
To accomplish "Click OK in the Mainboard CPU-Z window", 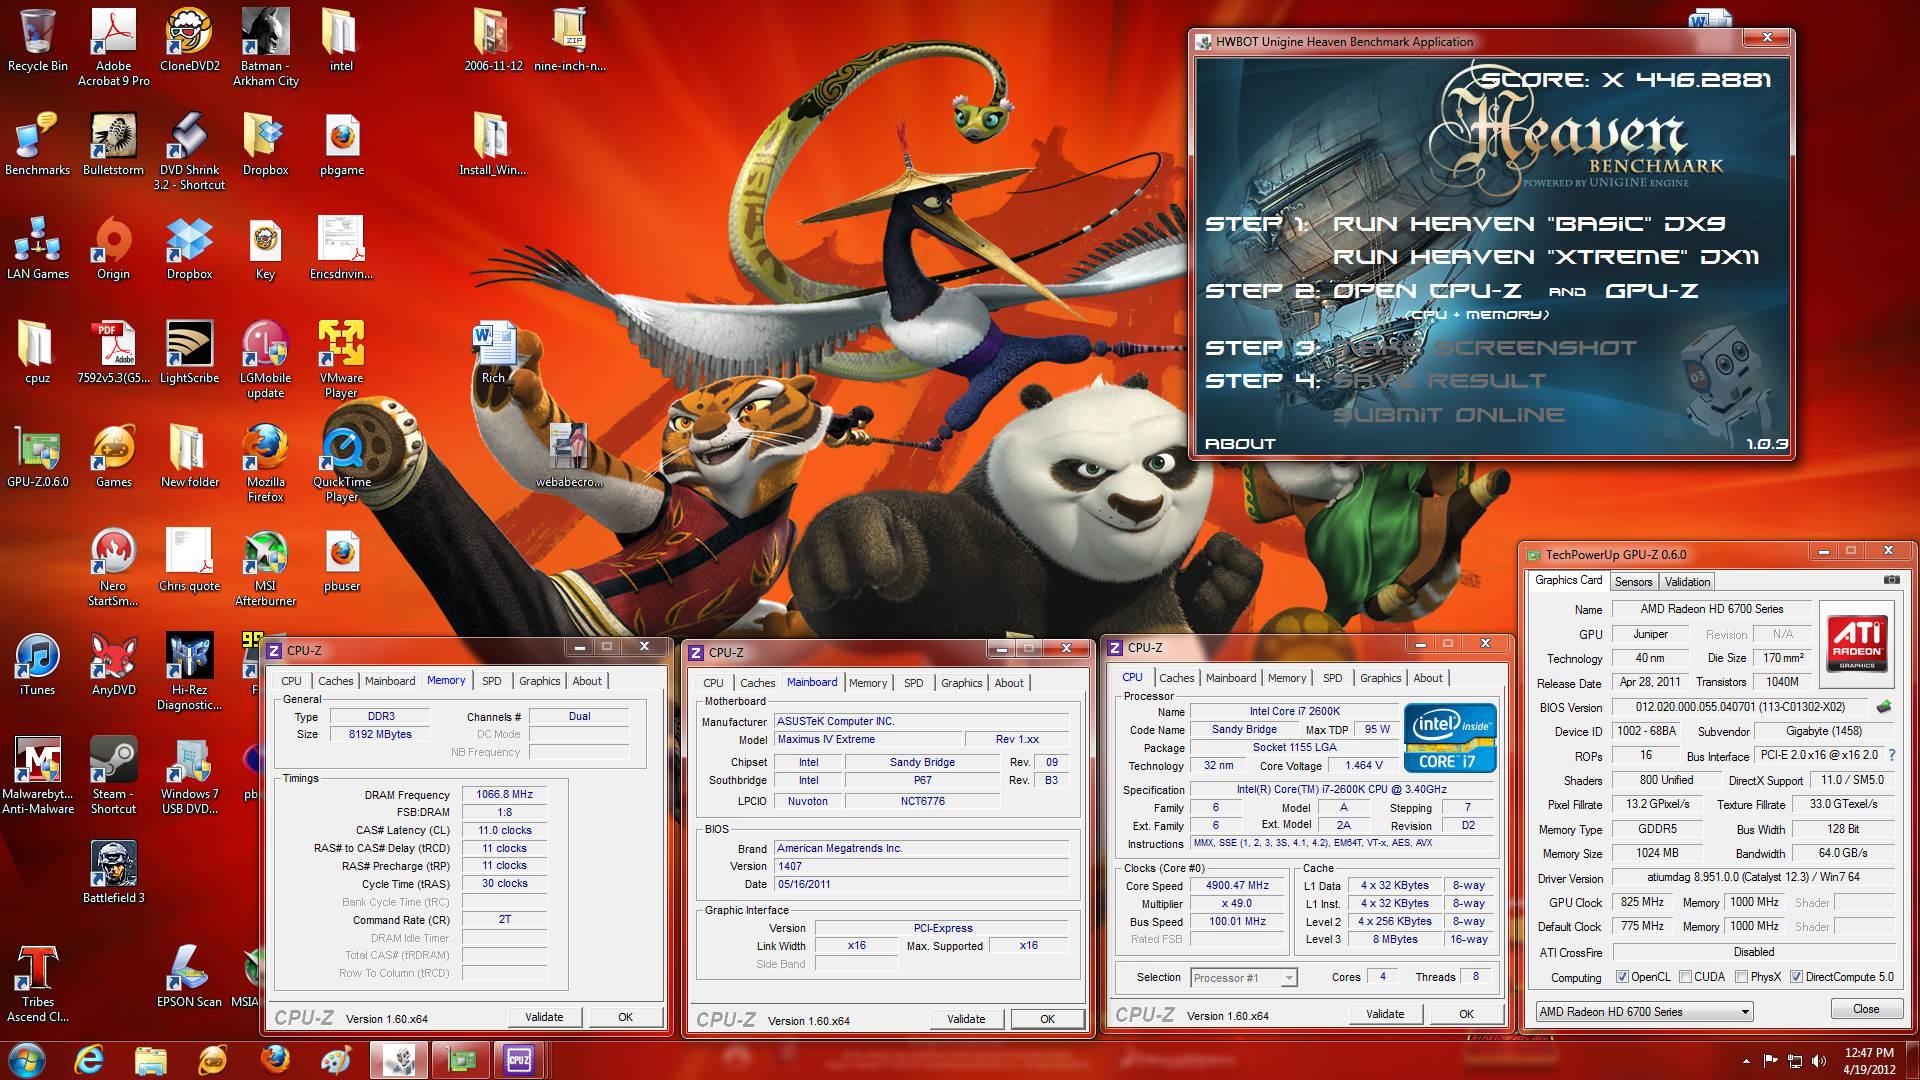I will (x=1047, y=1019).
